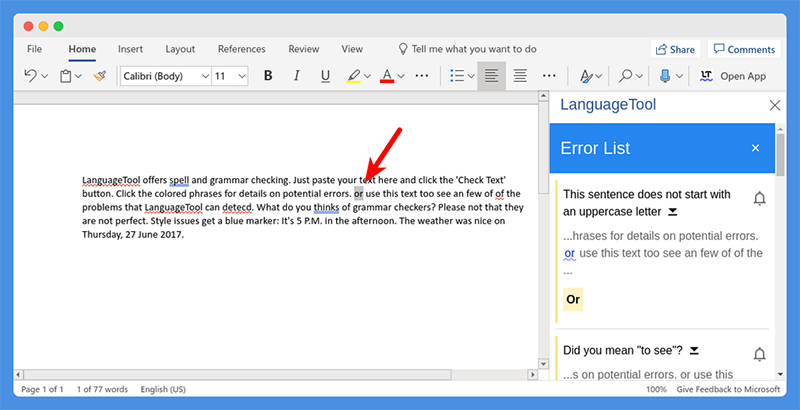
Task: Apply the 'Or' suggestion
Action: [x=573, y=299]
